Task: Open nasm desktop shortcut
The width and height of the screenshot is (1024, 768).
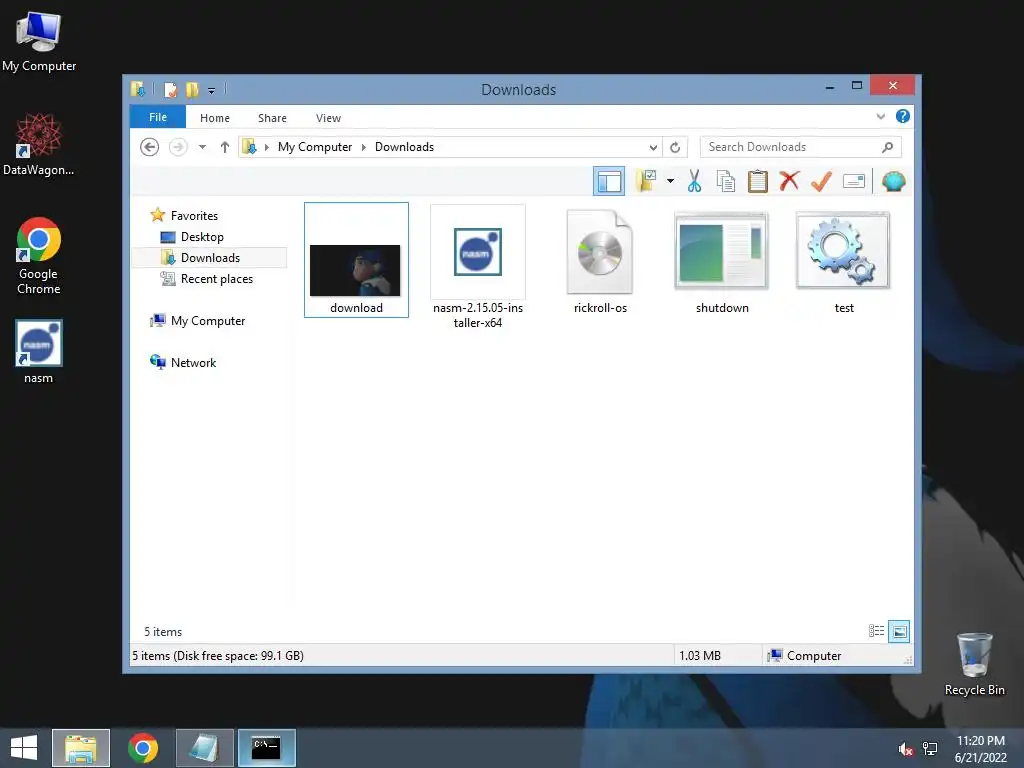Action: [39, 351]
